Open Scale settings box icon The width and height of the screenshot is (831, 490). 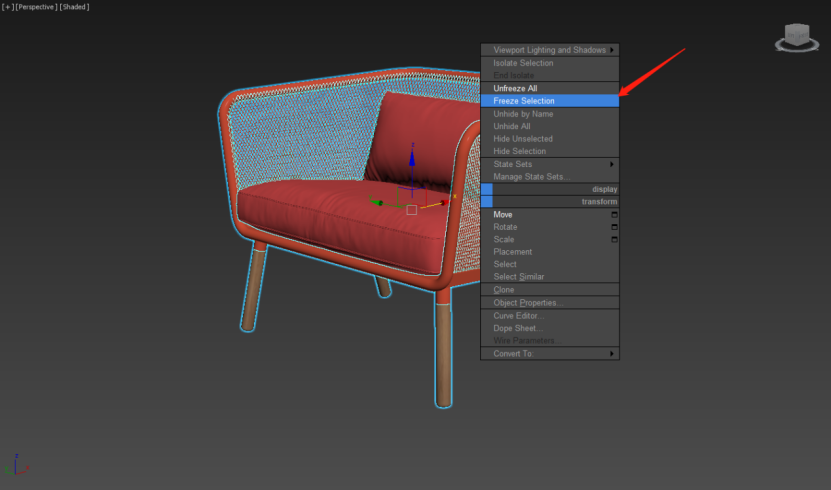614,240
